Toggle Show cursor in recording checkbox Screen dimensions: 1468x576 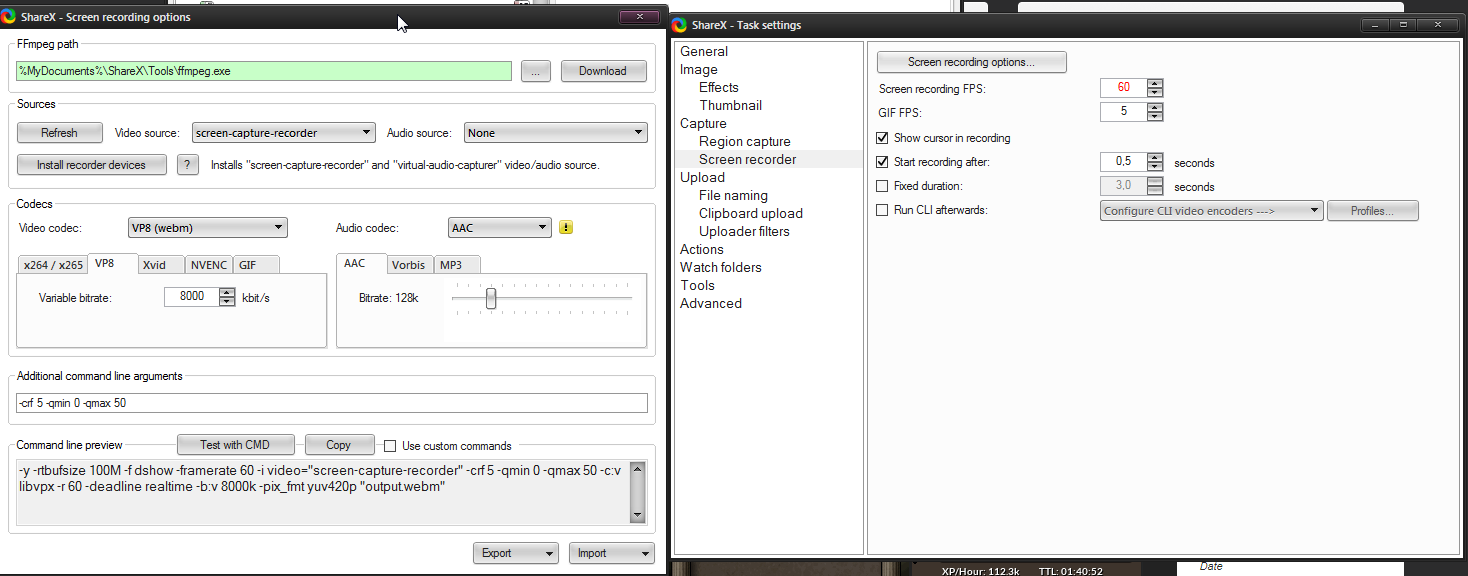pyautogui.click(x=882, y=138)
